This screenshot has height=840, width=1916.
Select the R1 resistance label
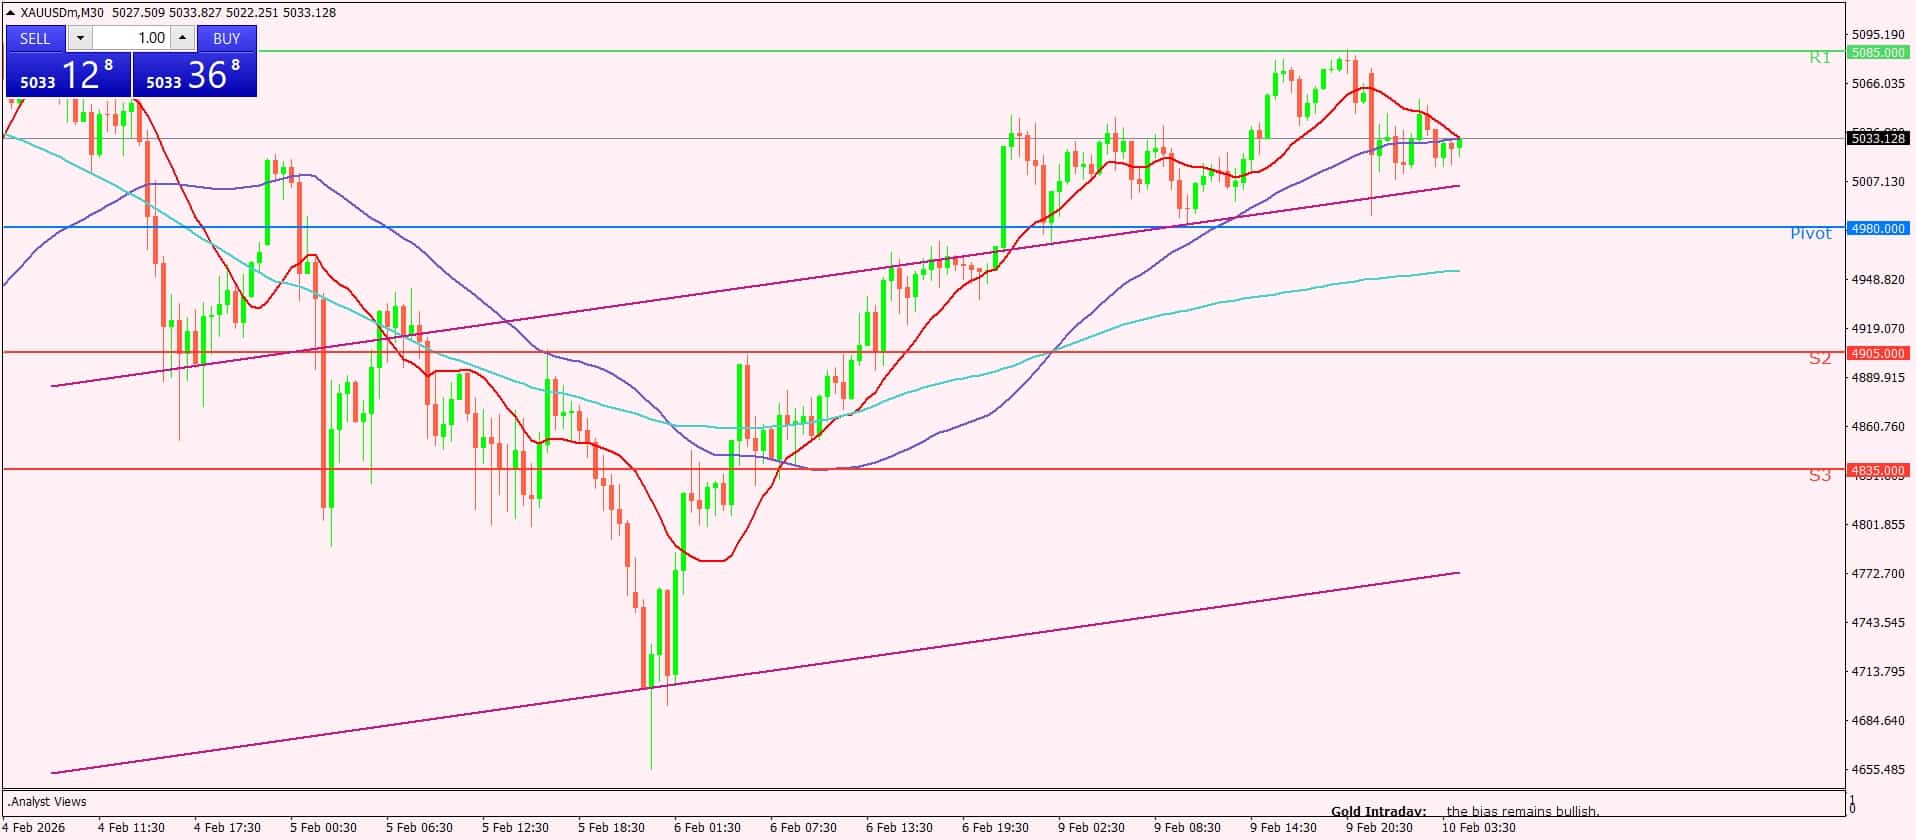click(1820, 57)
